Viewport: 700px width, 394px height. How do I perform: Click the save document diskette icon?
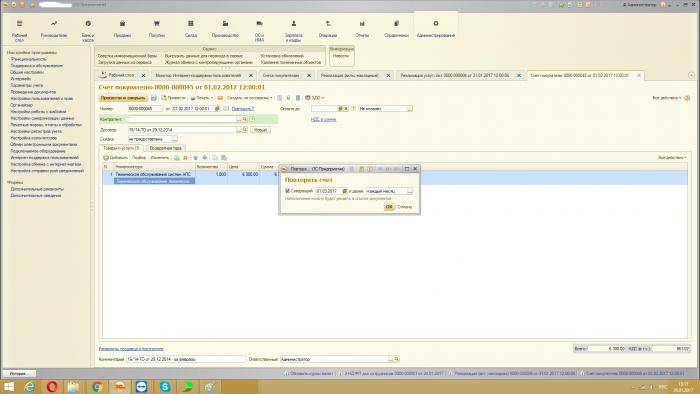[x=154, y=98]
